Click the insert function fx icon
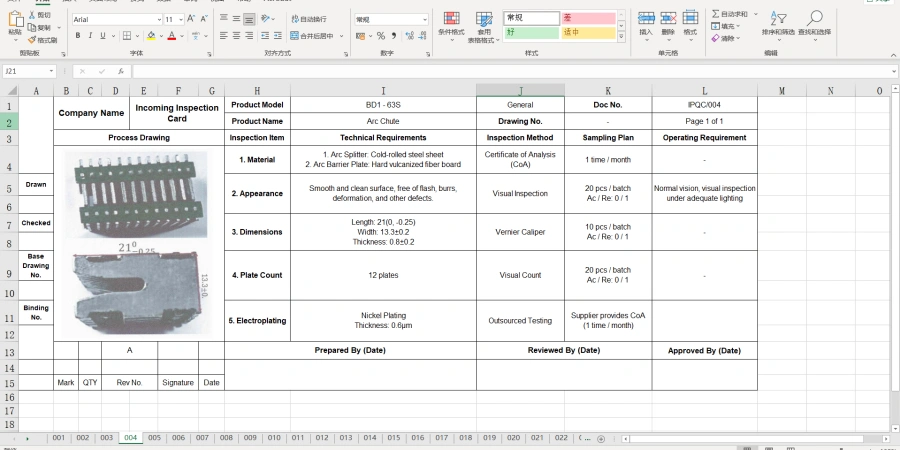 tap(121, 72)
